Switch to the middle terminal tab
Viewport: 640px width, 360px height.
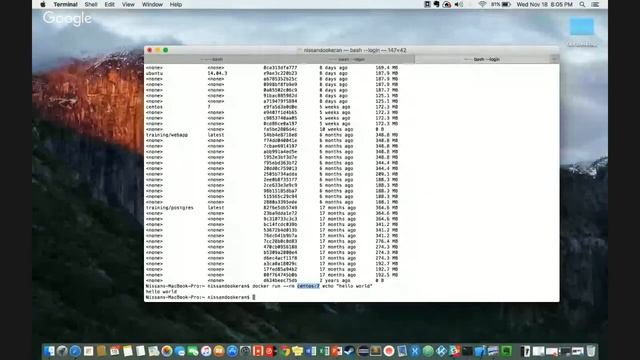347,59
